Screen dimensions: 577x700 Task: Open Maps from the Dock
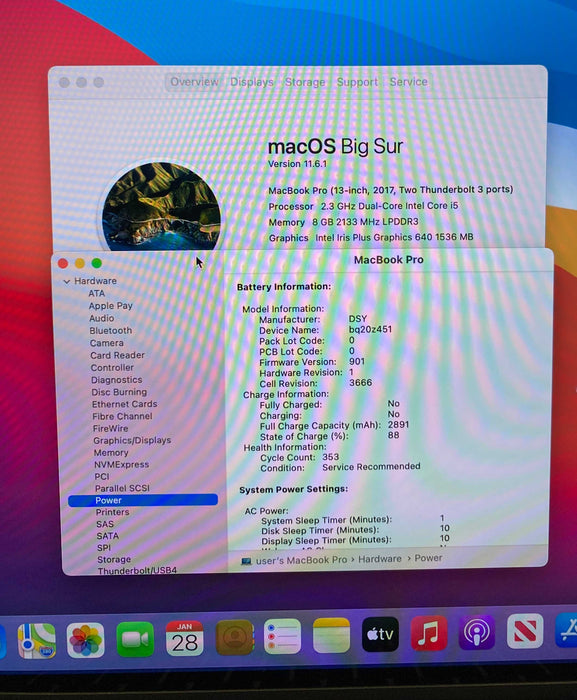click(37, 641)
